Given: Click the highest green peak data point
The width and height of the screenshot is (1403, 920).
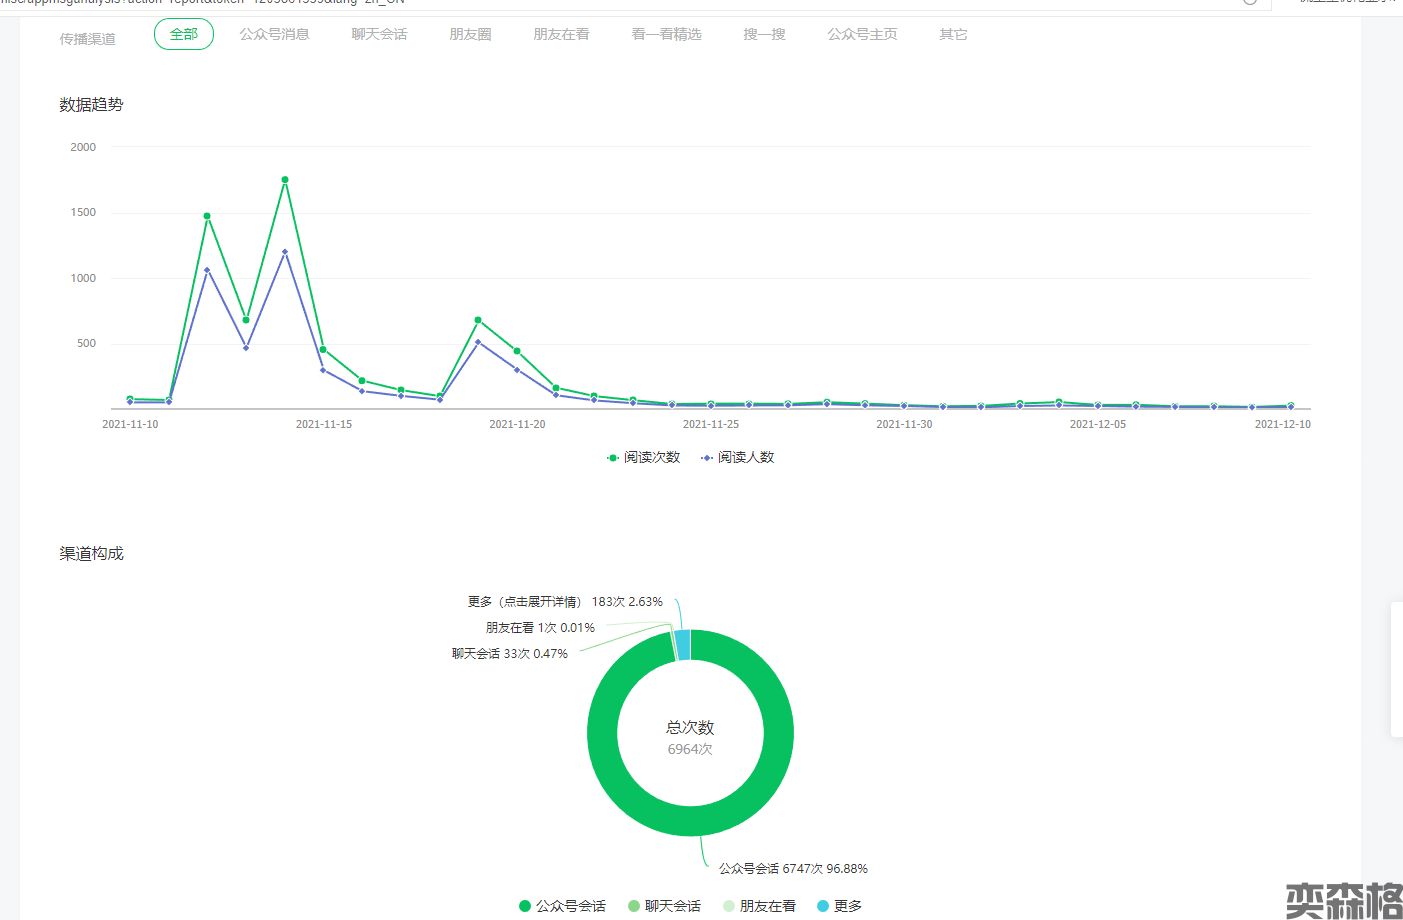Looking at the screenshot, I should (285, 180).
